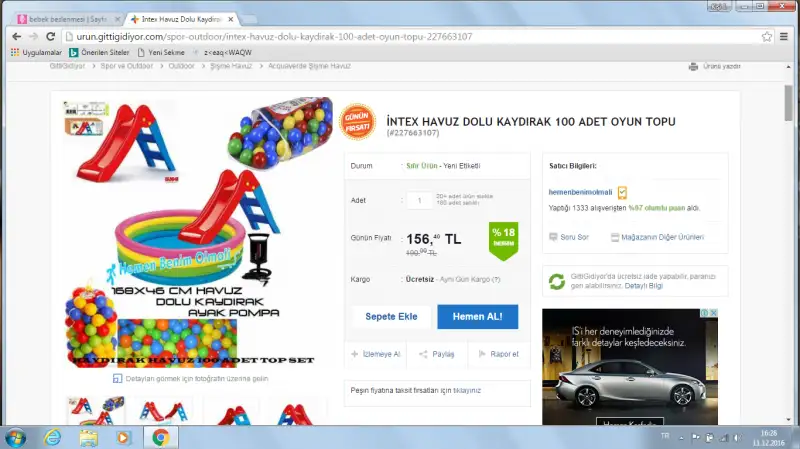
Task: Click the detail zoom hint icon
Action: (x=117, y=379)
